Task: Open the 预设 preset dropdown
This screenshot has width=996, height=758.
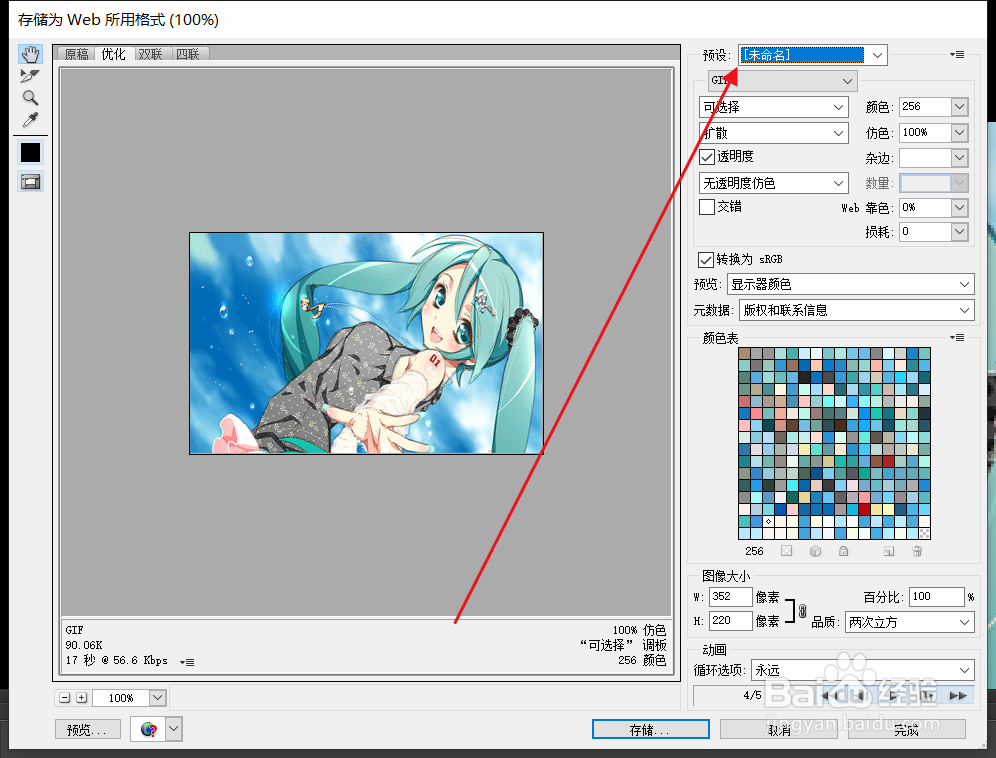Action: [812, 55]
